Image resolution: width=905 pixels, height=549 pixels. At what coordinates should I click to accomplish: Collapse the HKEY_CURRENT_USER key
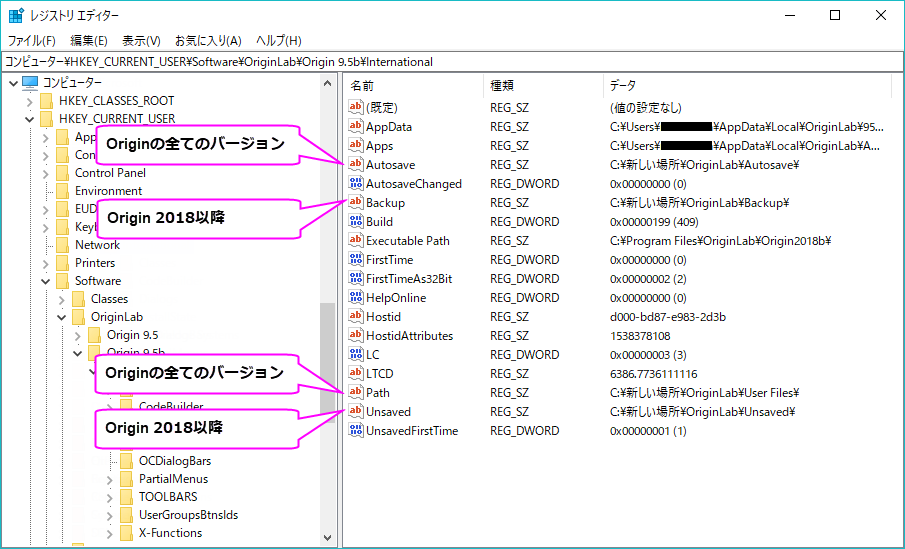(x=29, y=119)
